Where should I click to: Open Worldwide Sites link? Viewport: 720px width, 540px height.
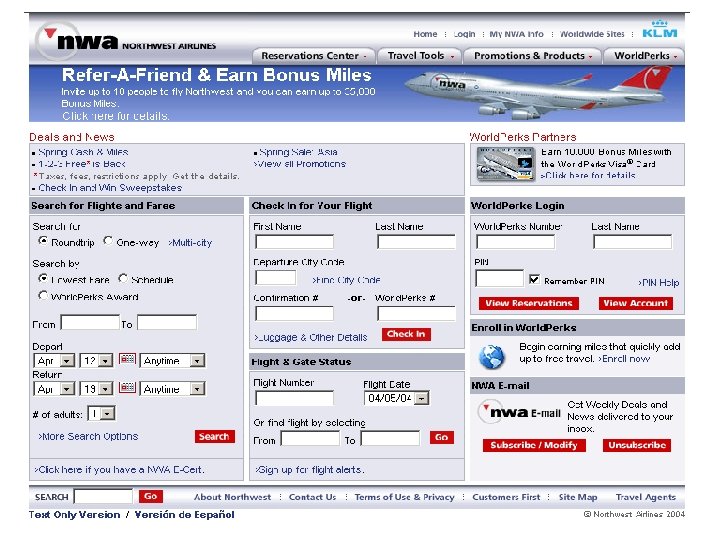[592, 34]
